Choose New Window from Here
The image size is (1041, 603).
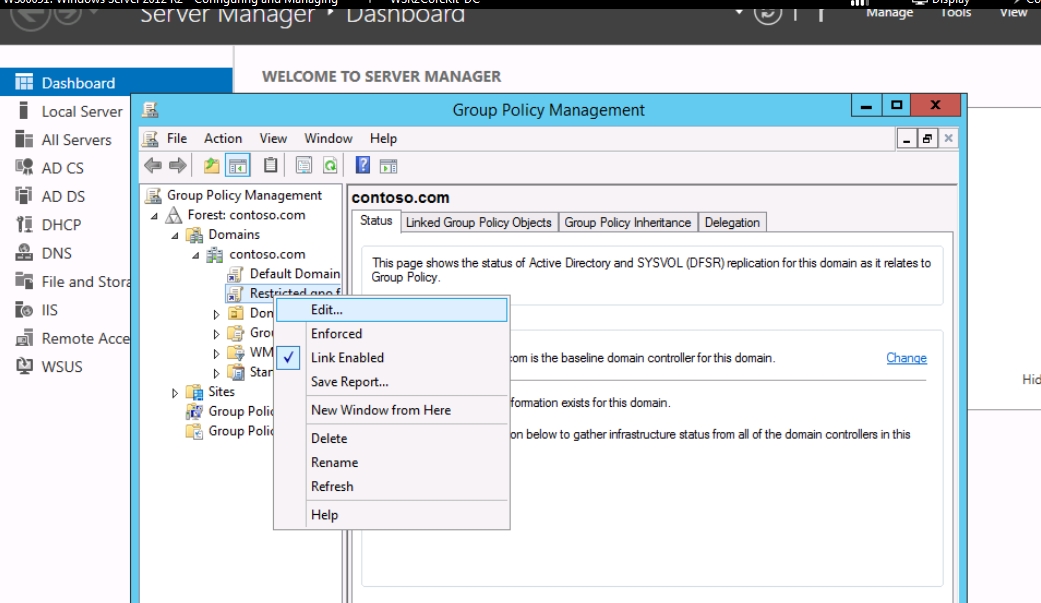tap(392, 410)
